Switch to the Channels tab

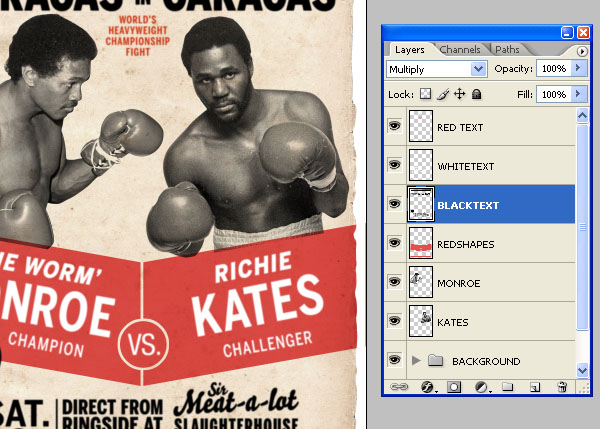pyautogui.click(x=460, y=49)
